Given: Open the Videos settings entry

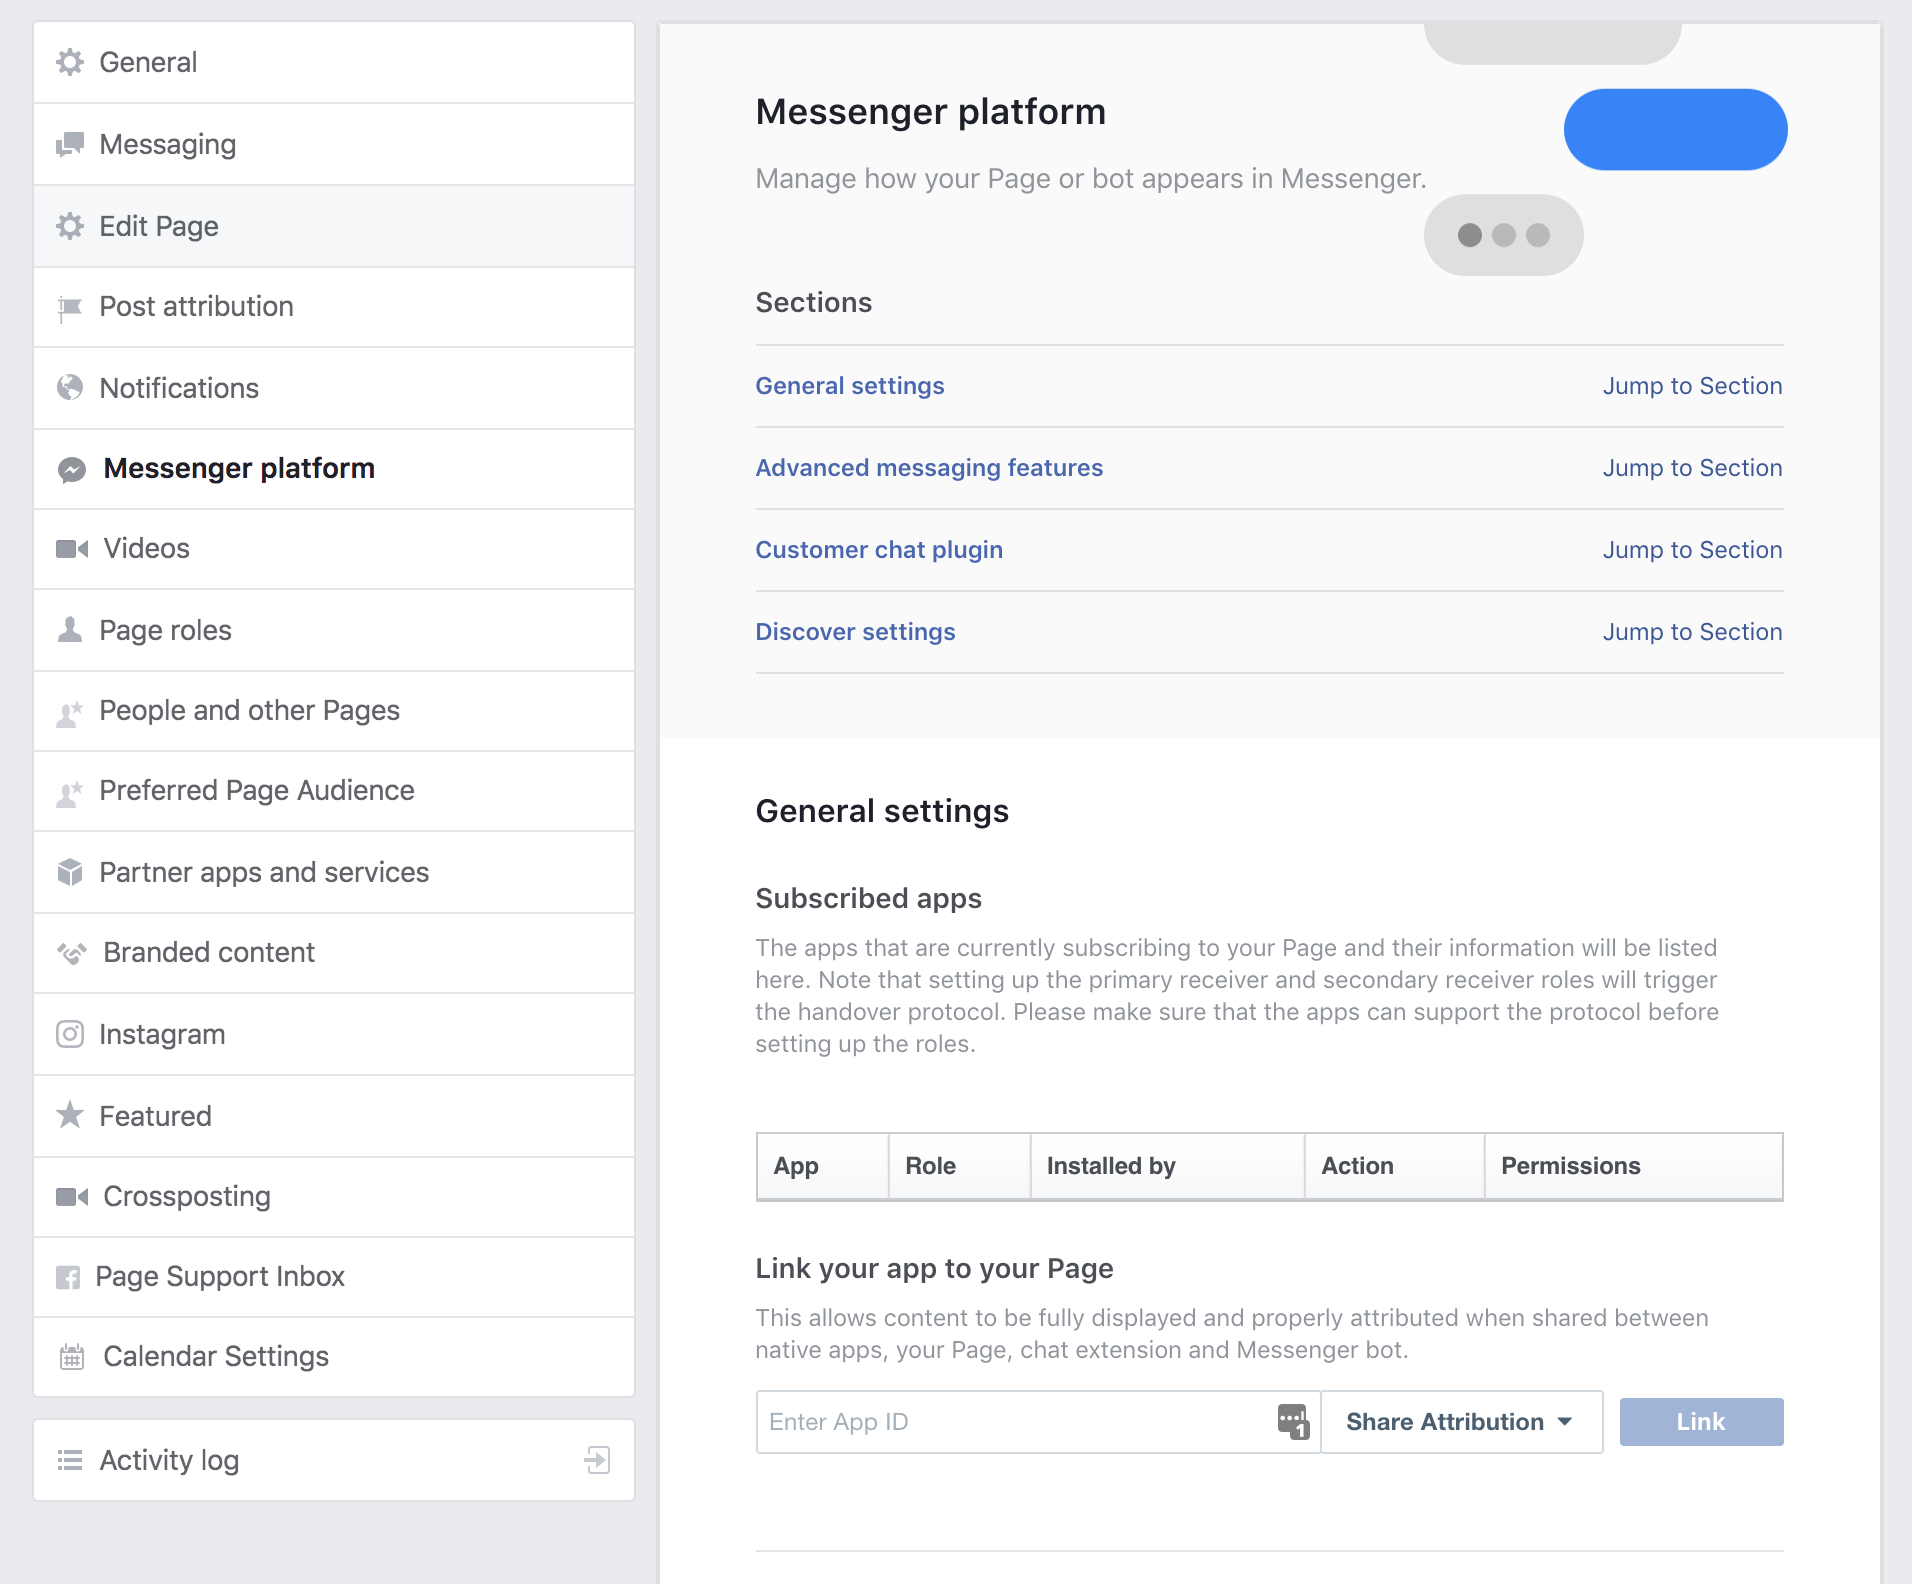Looking at the screenshot, I should click(334, 549).
